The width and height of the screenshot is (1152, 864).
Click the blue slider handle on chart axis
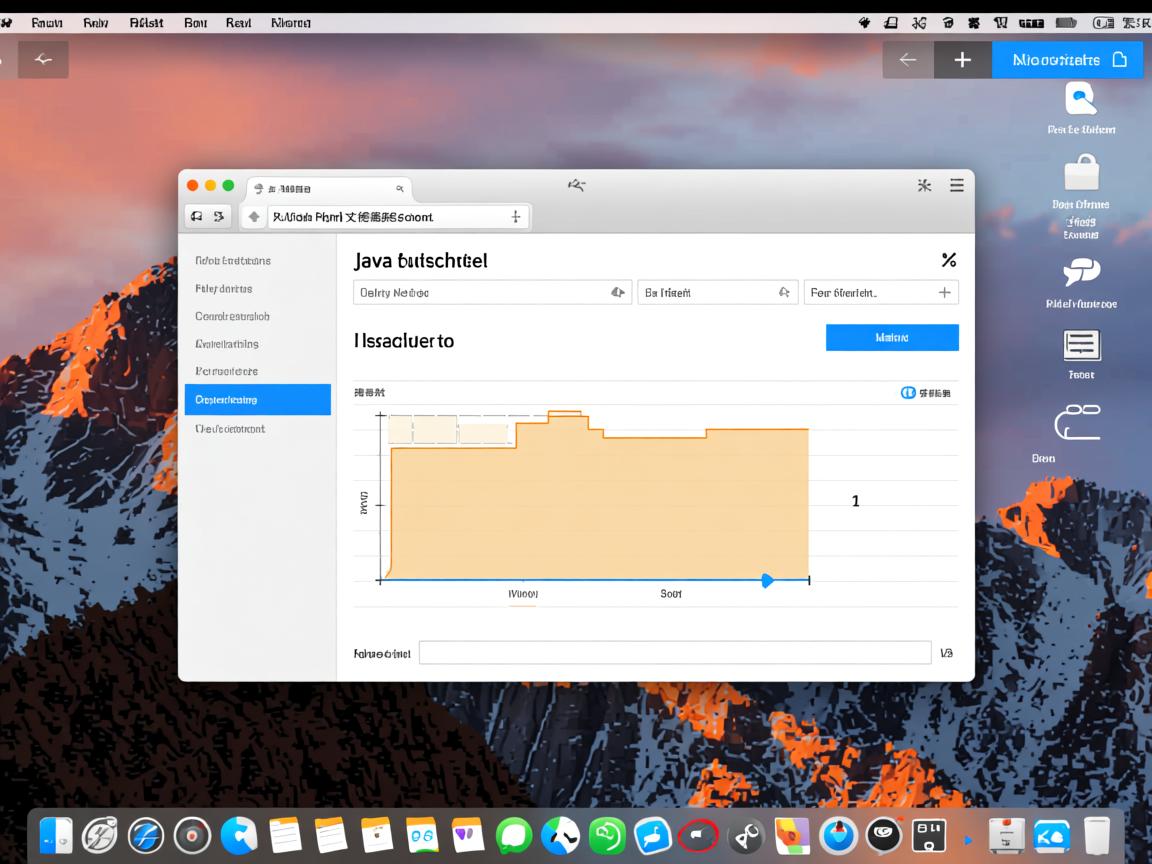tap(767, 580)
